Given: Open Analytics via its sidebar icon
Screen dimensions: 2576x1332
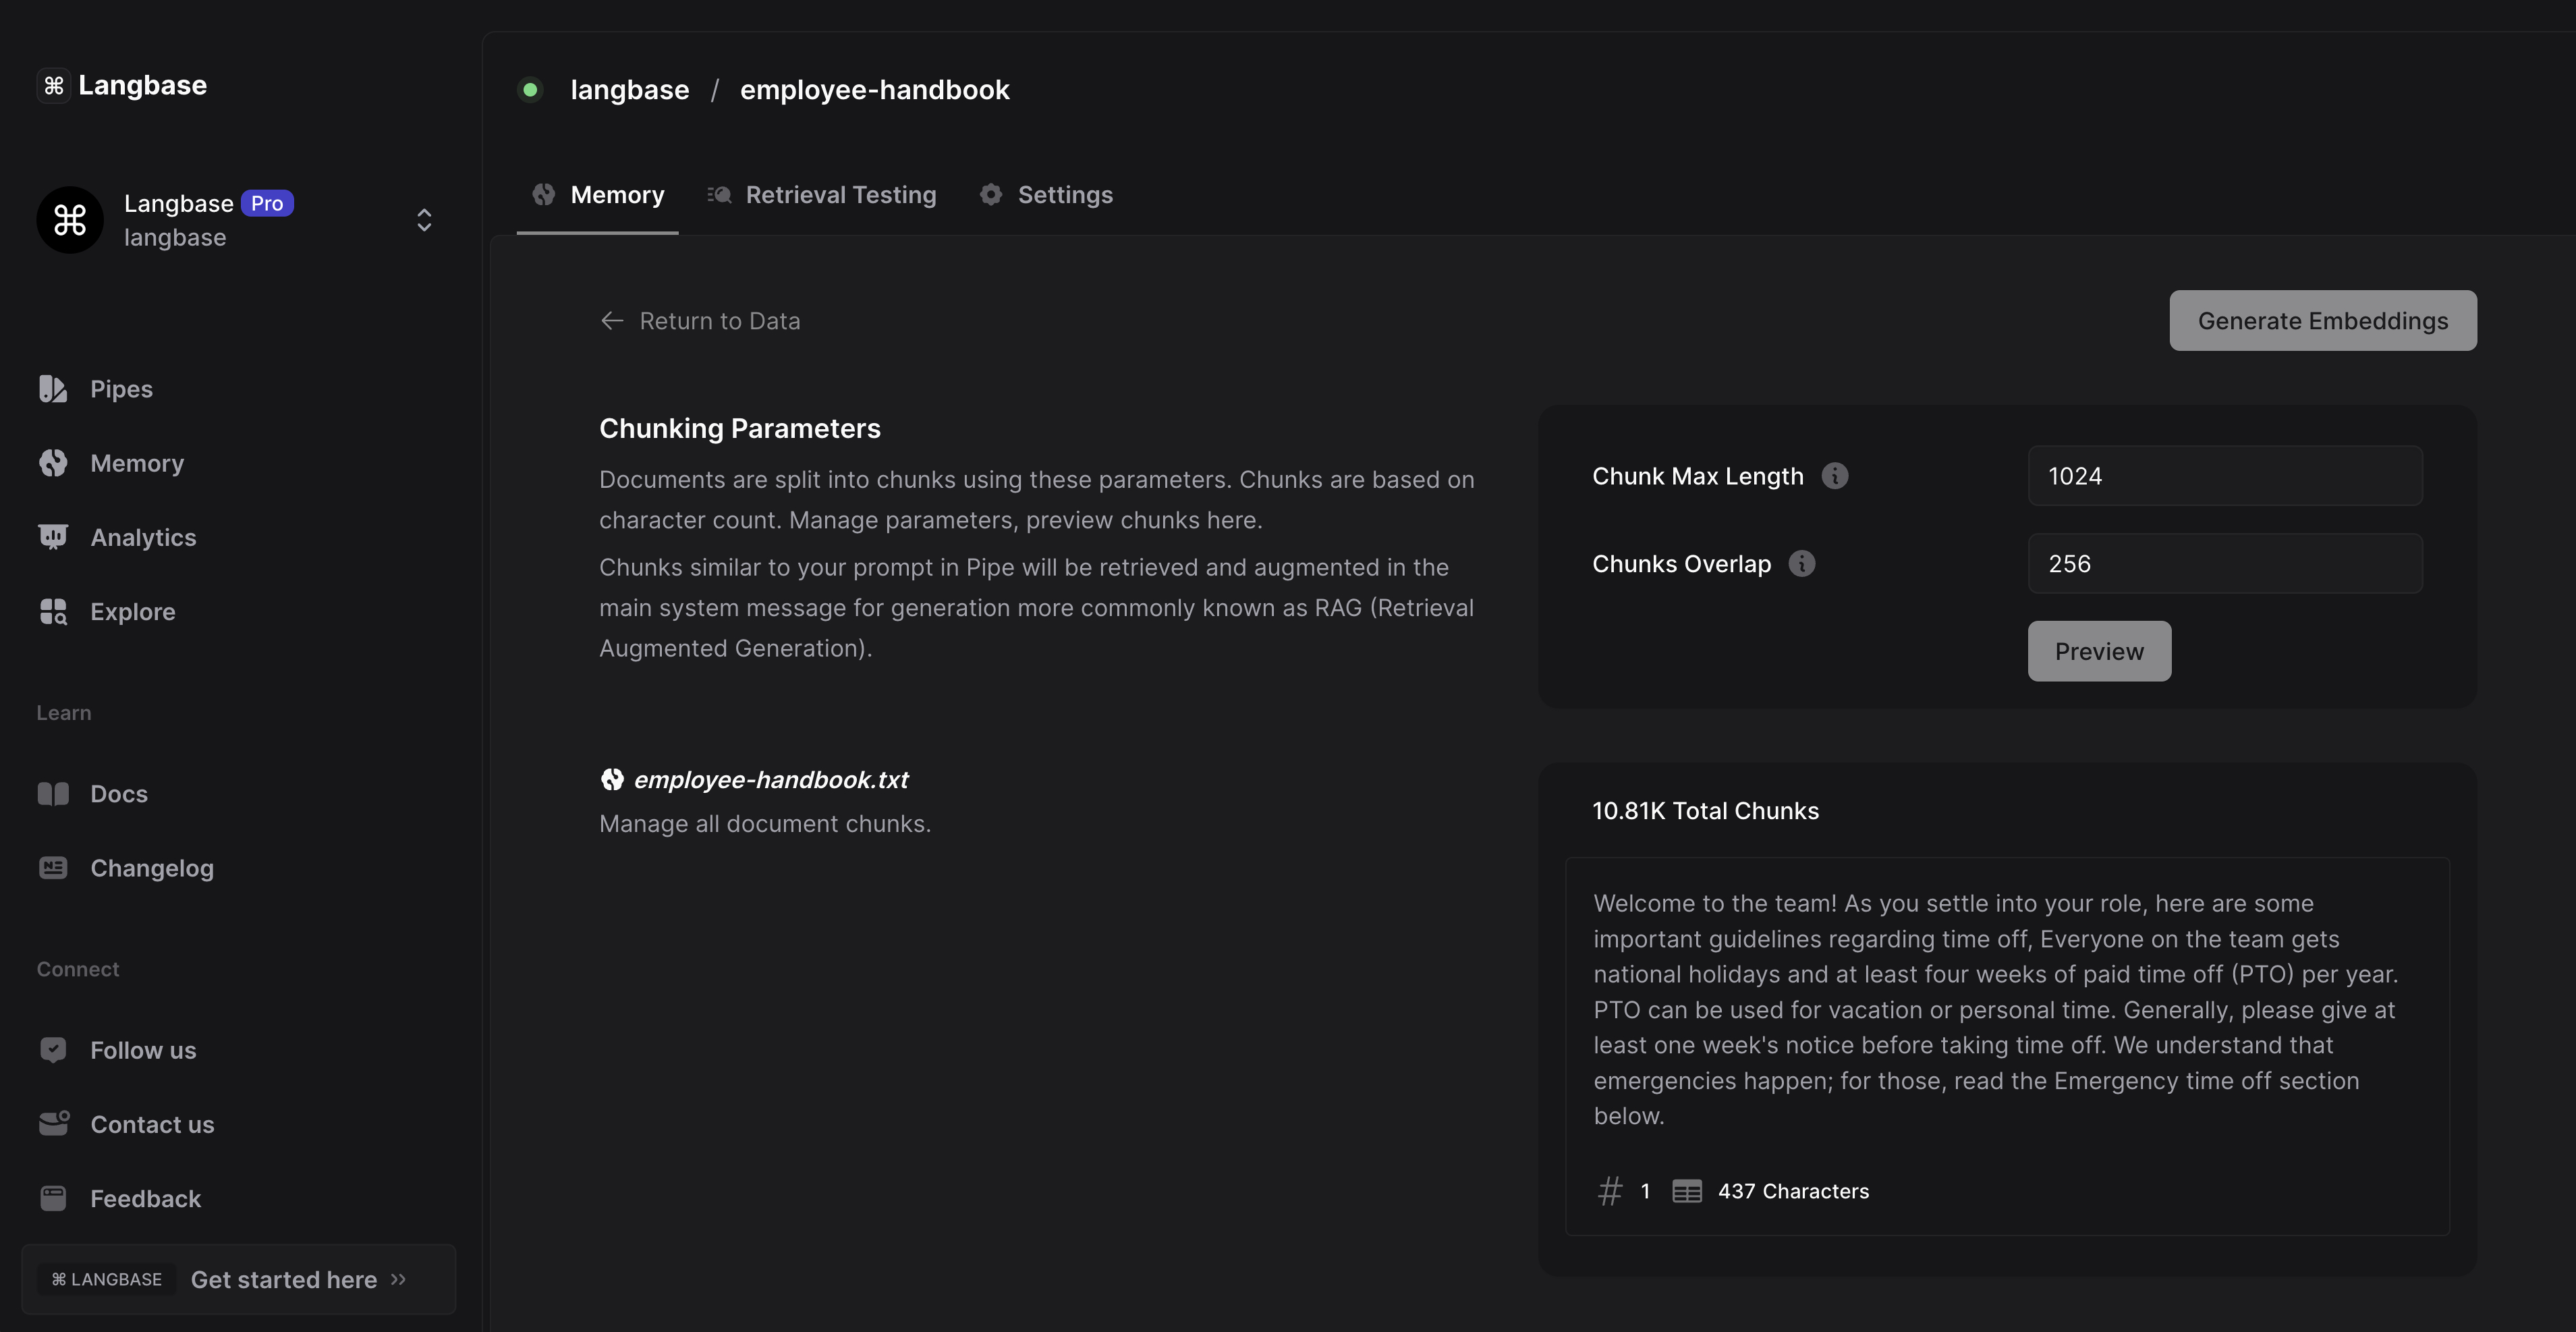Looking at the screenshot, I should pos(53,537).
